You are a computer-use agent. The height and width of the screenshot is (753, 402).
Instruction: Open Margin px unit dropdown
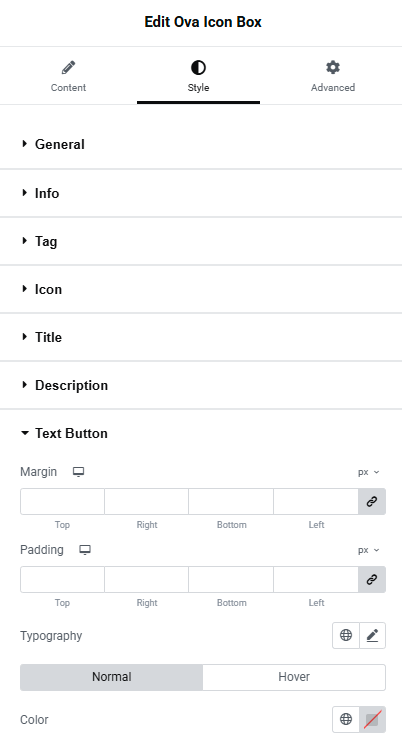click(368, 472)
